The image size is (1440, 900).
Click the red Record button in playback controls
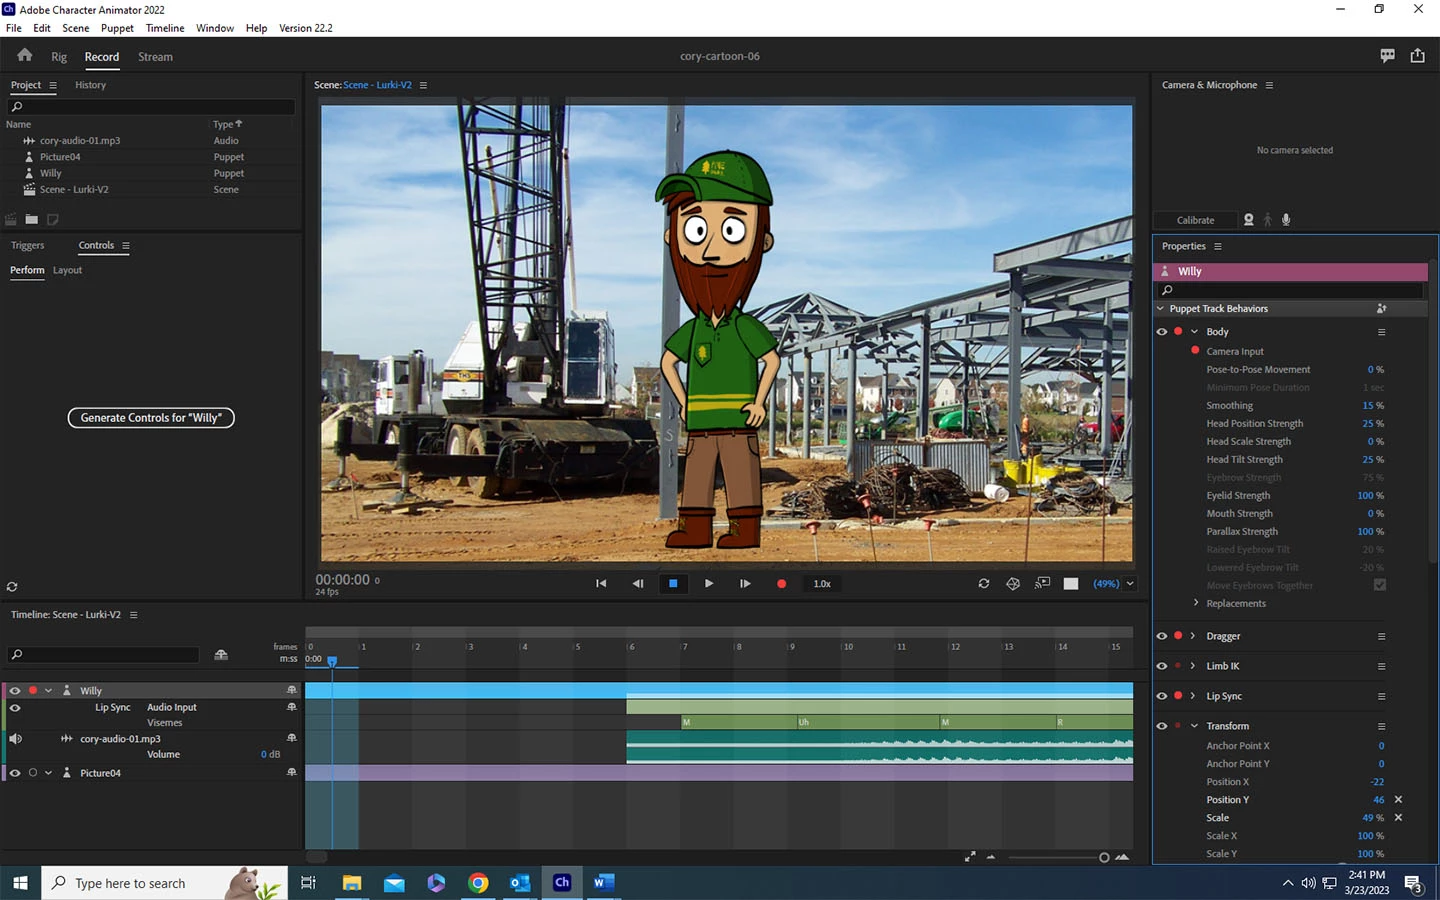[781, 584]
